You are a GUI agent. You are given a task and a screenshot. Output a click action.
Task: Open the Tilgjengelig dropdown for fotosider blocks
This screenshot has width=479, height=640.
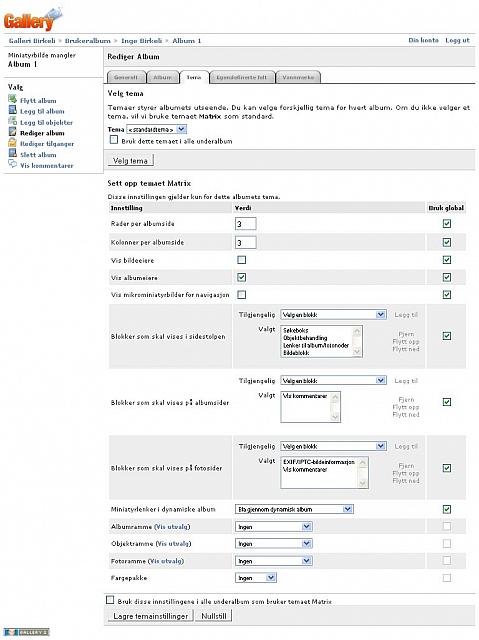(x=333, y=446)
